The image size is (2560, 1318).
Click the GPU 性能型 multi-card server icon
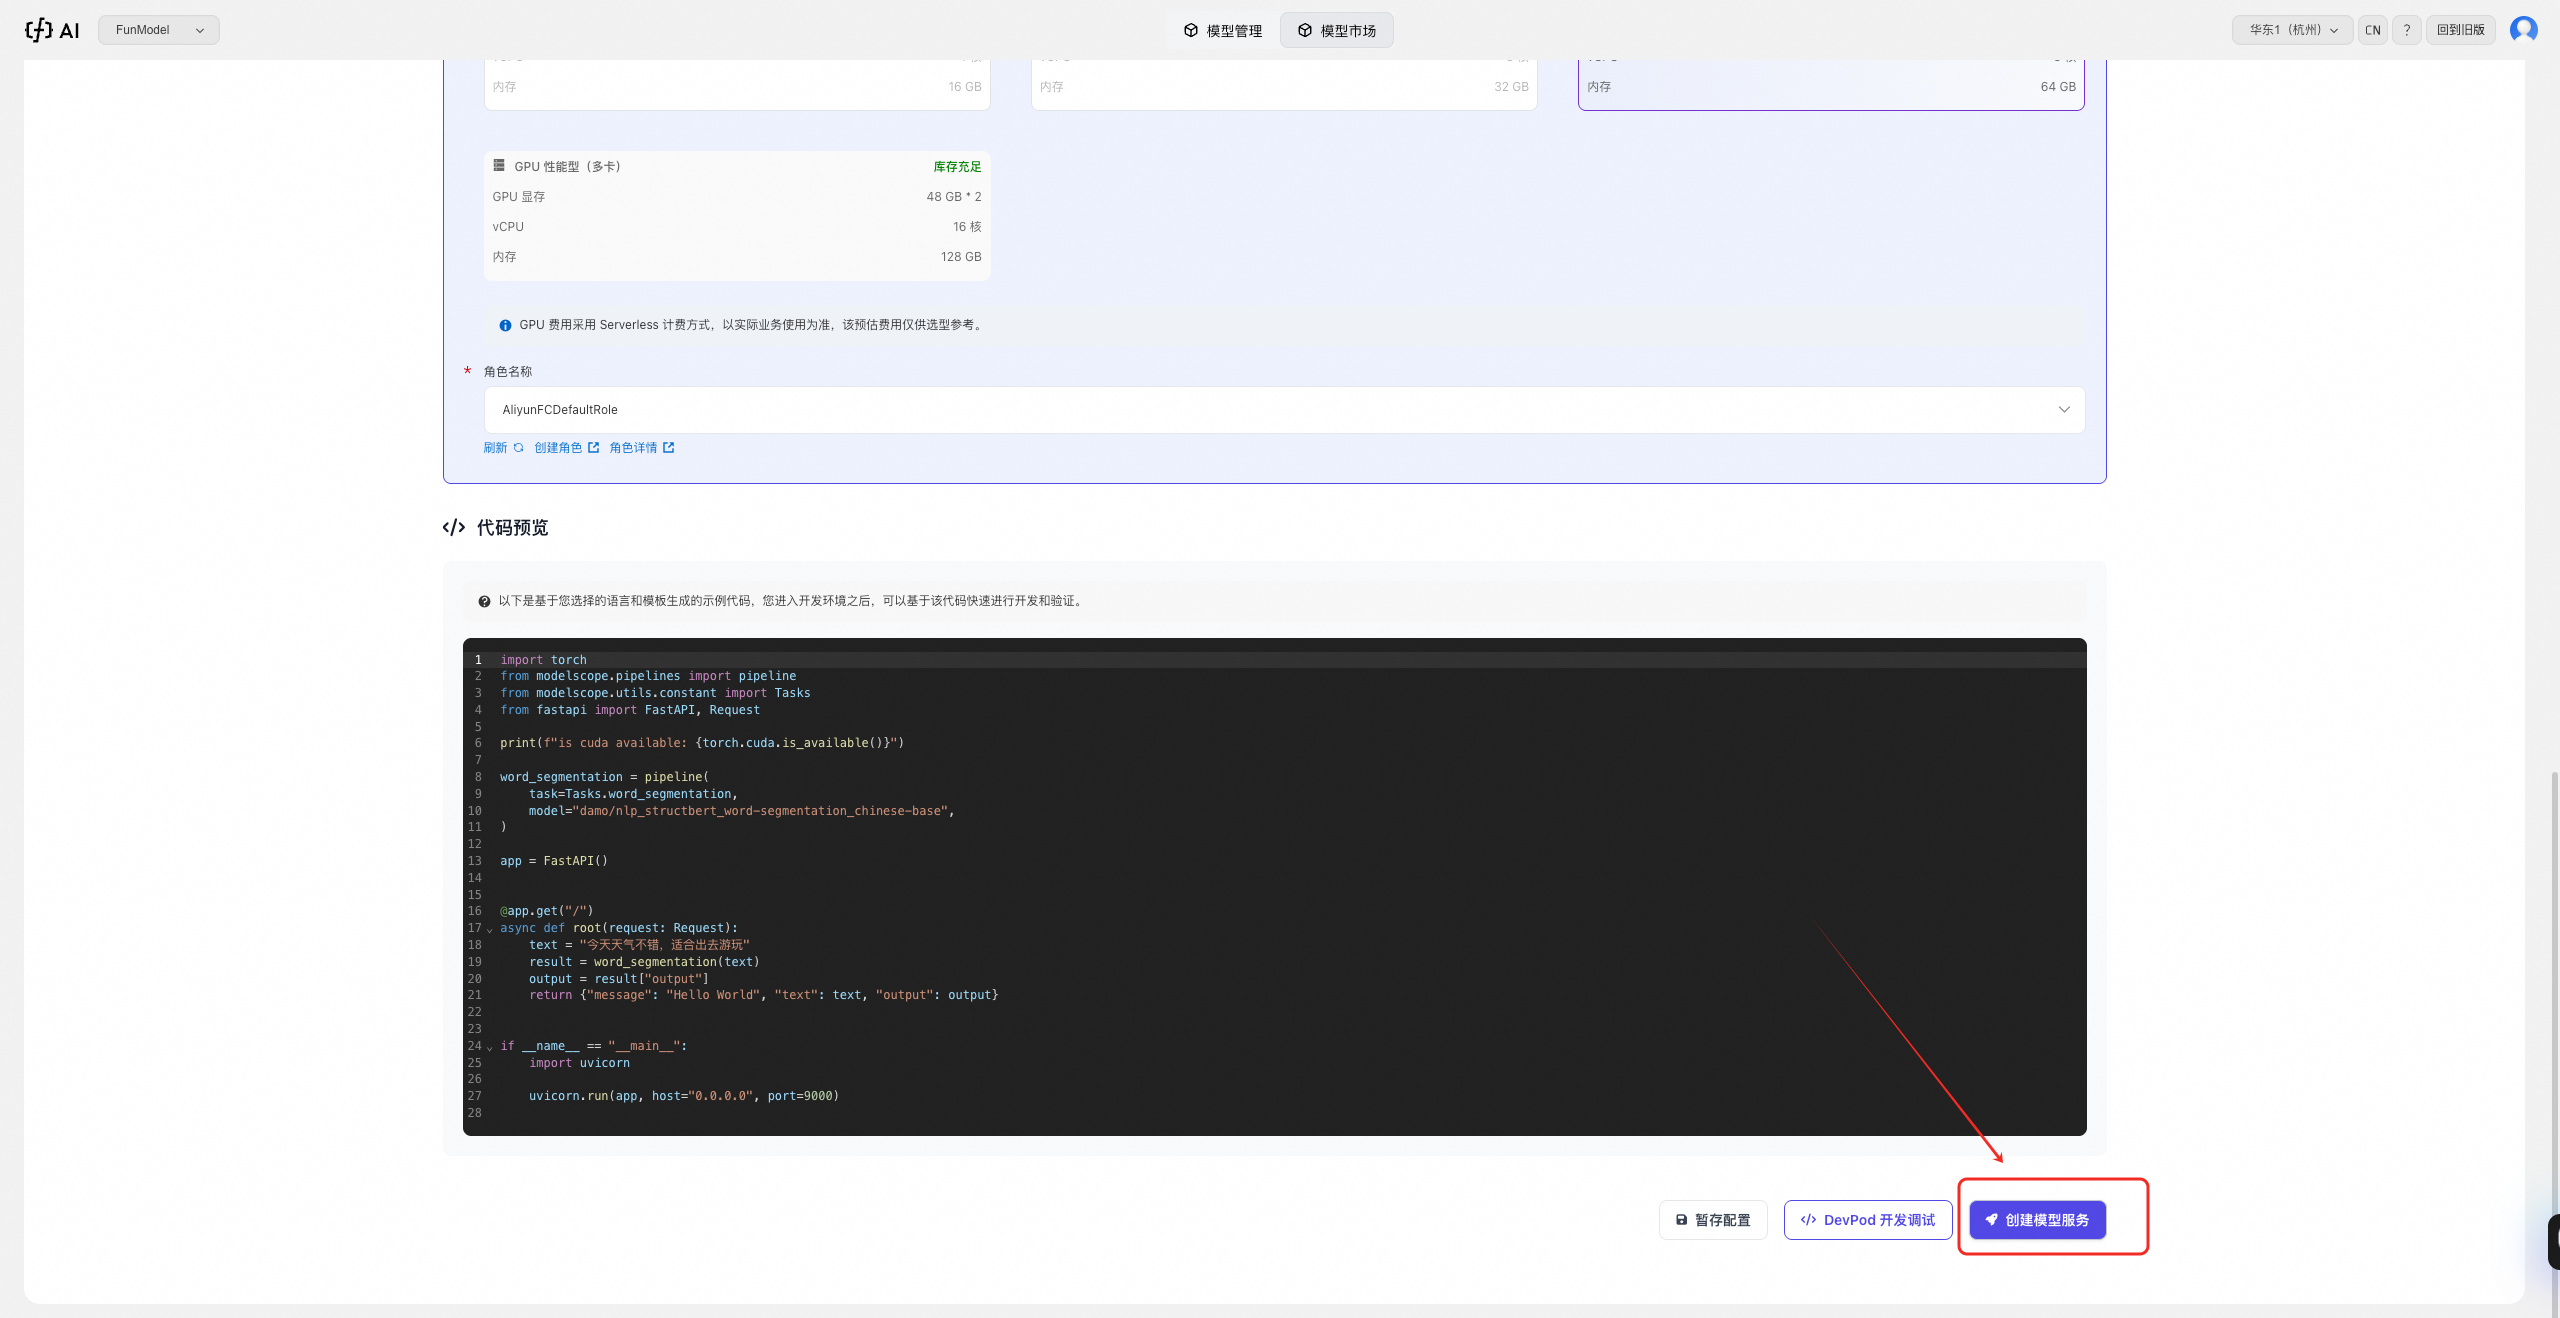coord(499,166)
